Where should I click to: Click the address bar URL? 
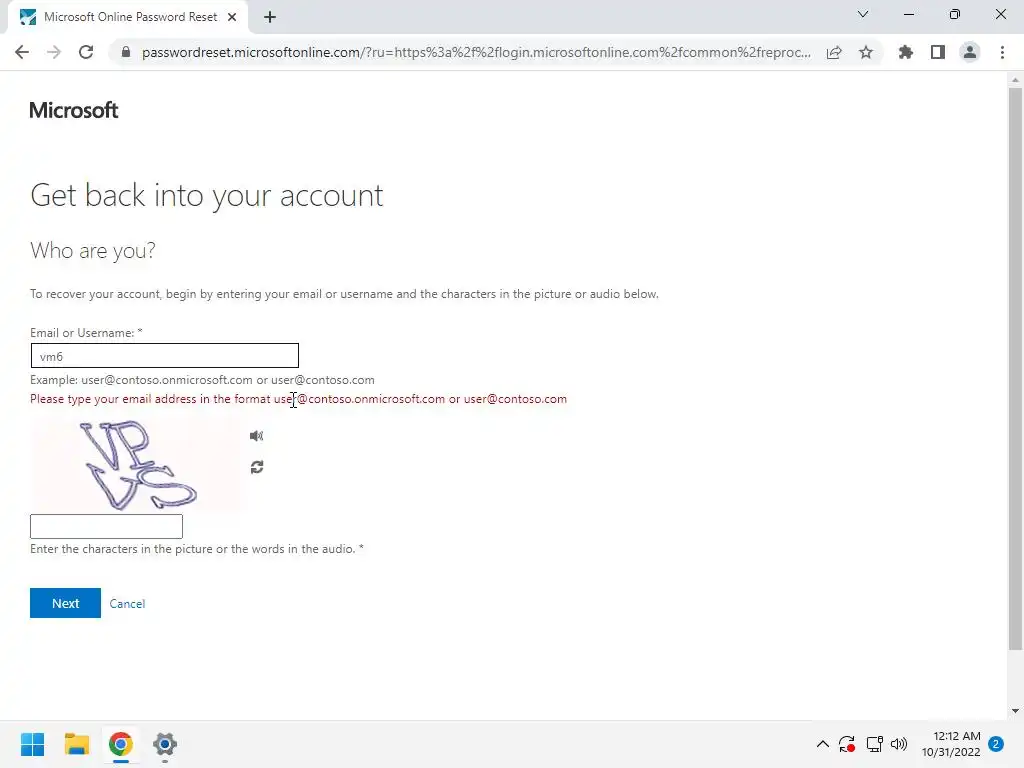(x=476, y=52)
